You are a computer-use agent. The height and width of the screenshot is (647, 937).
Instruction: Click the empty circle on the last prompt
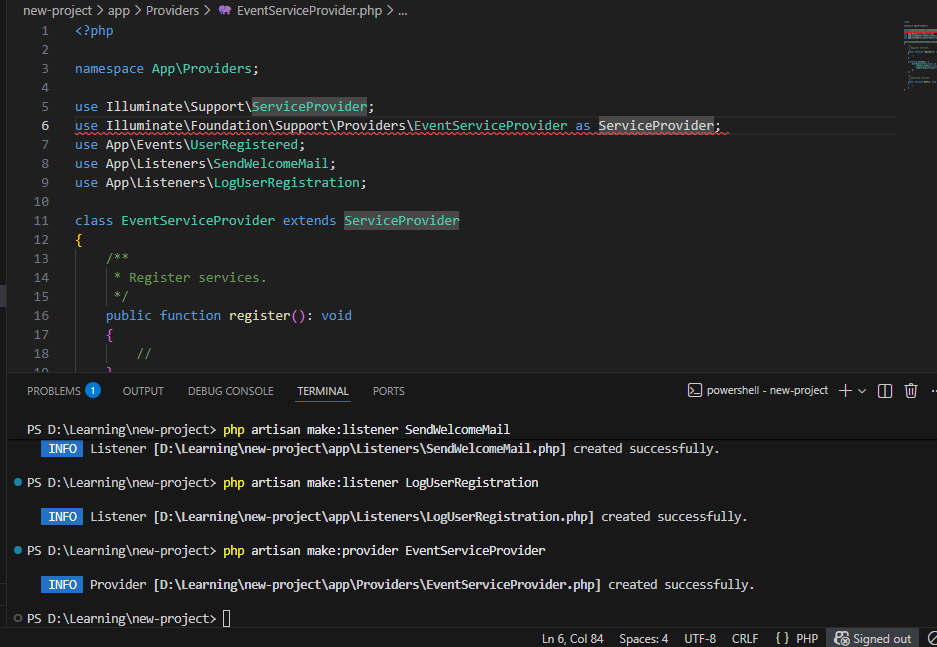(18, 618)
